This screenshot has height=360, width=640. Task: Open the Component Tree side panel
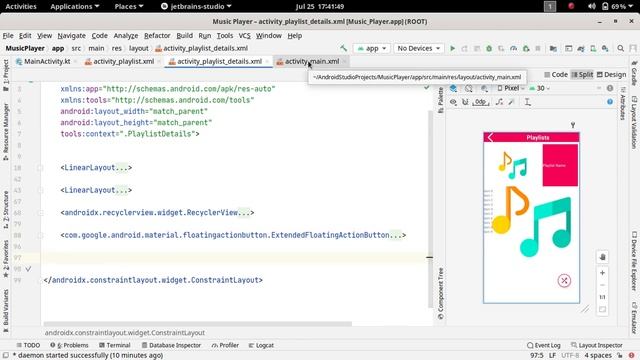point(441,293)
